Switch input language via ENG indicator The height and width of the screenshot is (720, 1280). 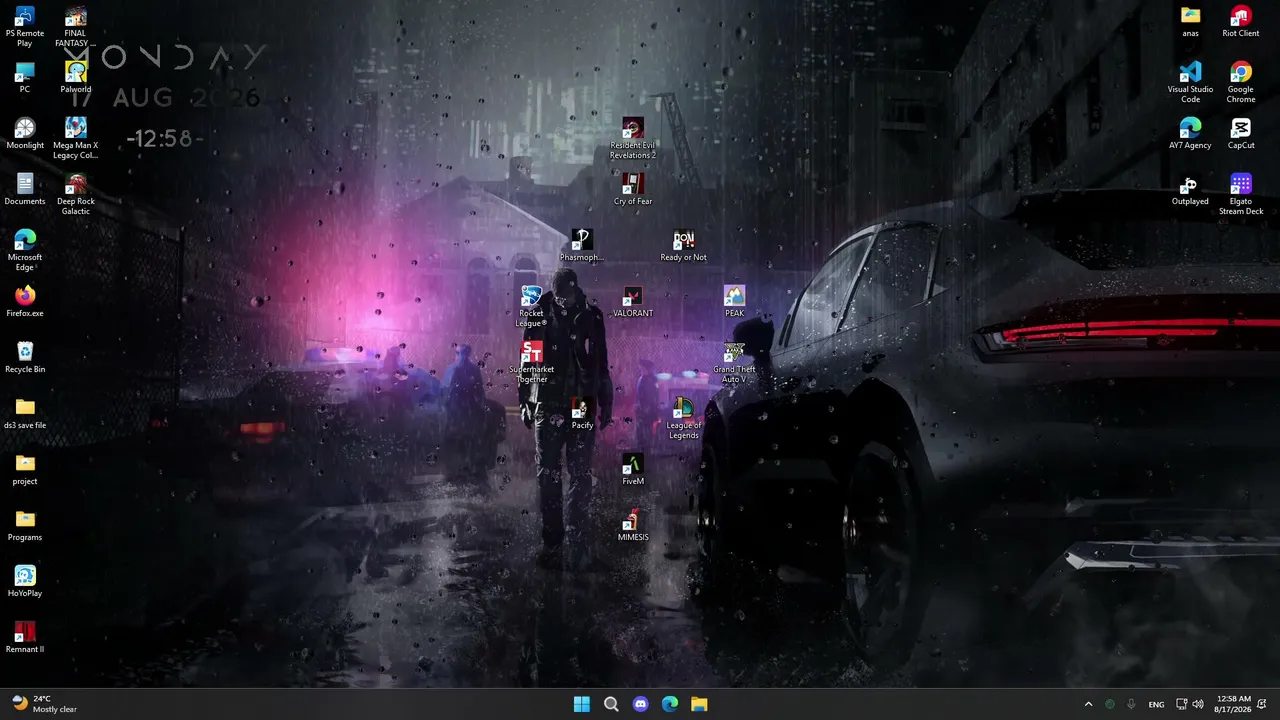1156,704
